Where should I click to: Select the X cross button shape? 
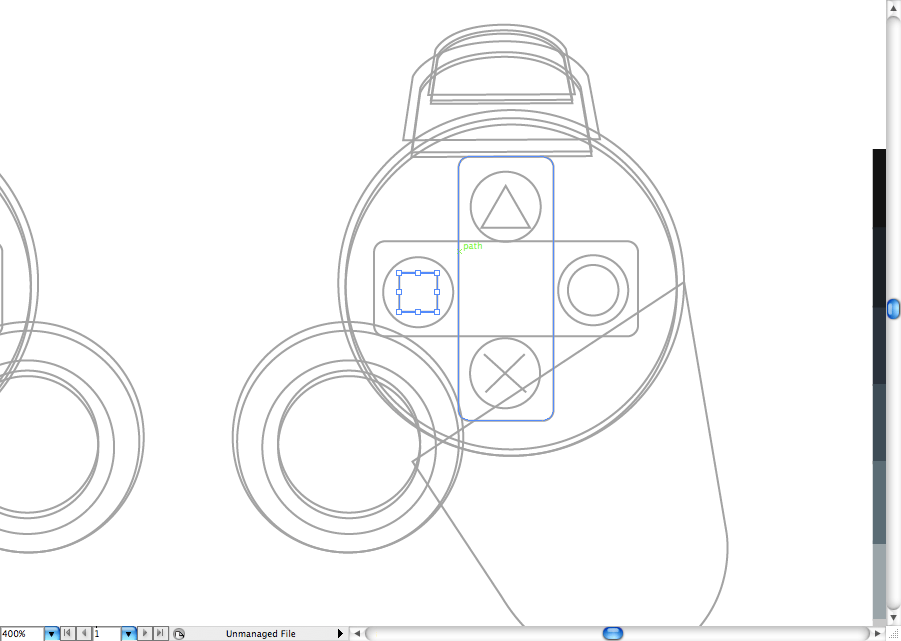point(505,373)
